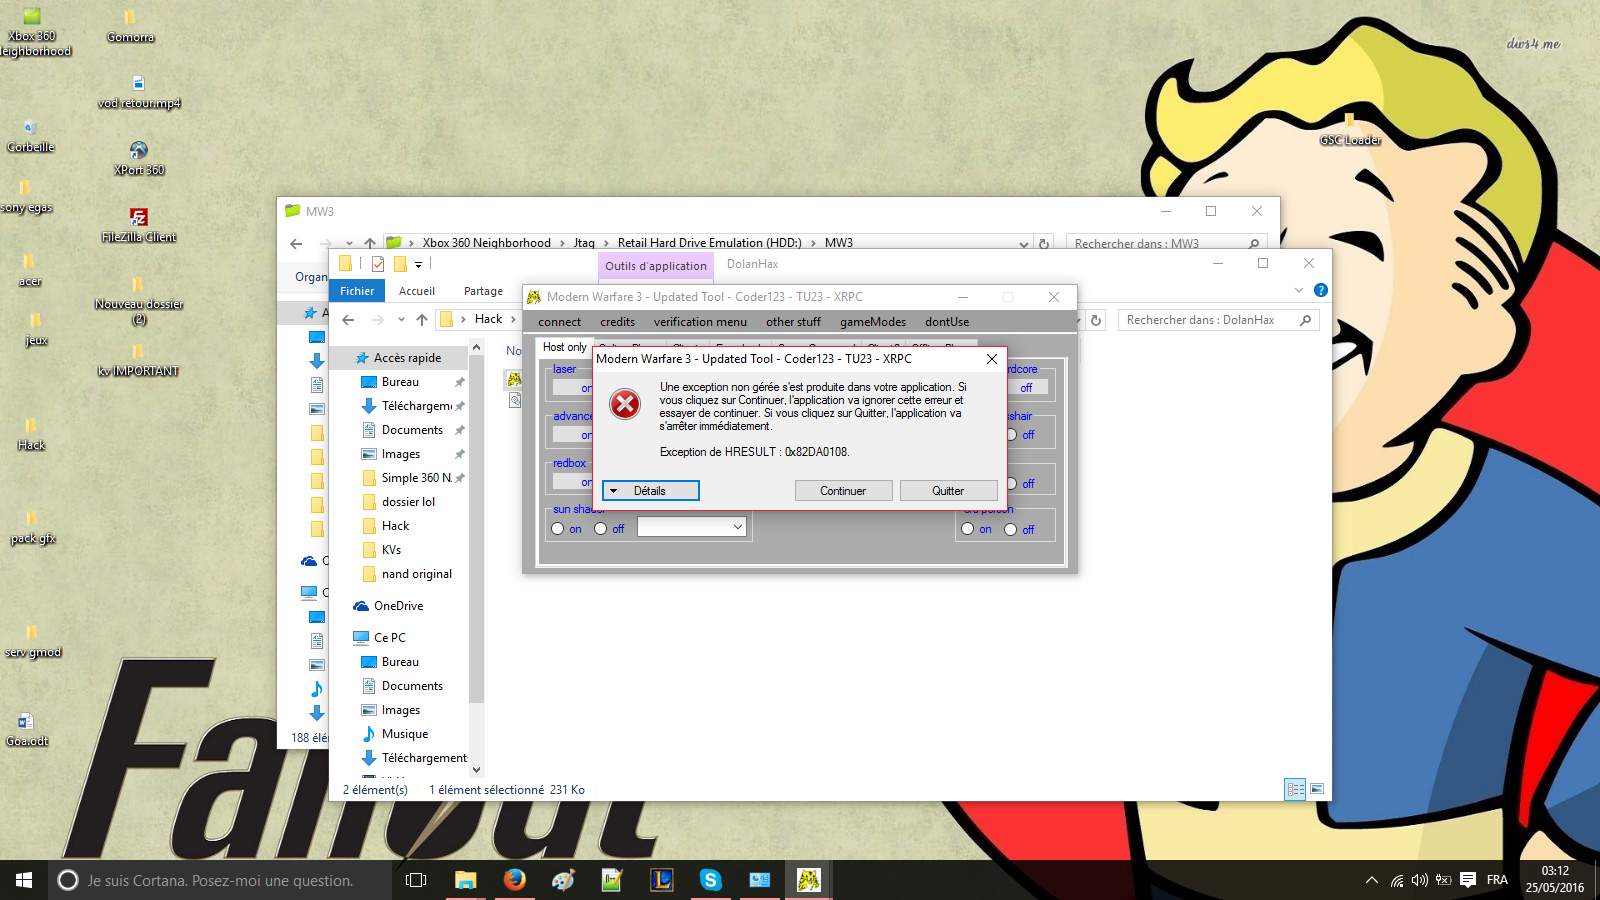Expand the Détails section of the error
Screen dimensions: 1600x900
650,491
